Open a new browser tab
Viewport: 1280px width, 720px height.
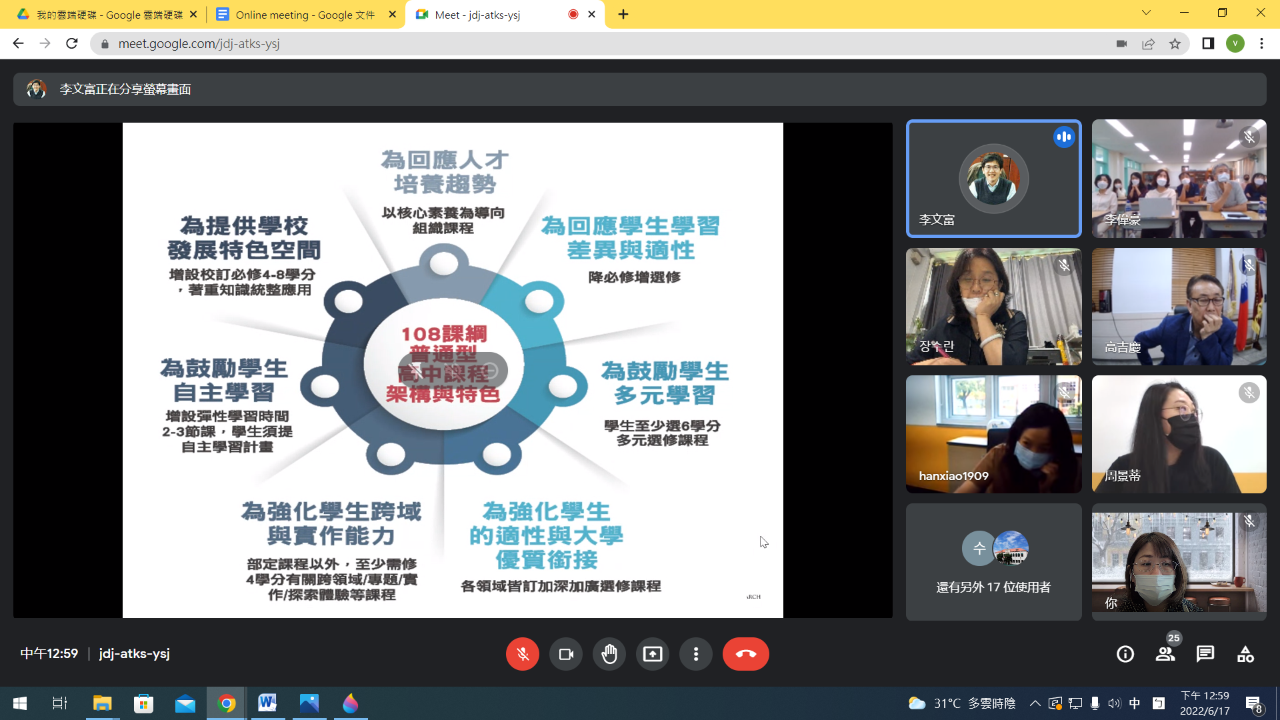[x=623, y=14]
